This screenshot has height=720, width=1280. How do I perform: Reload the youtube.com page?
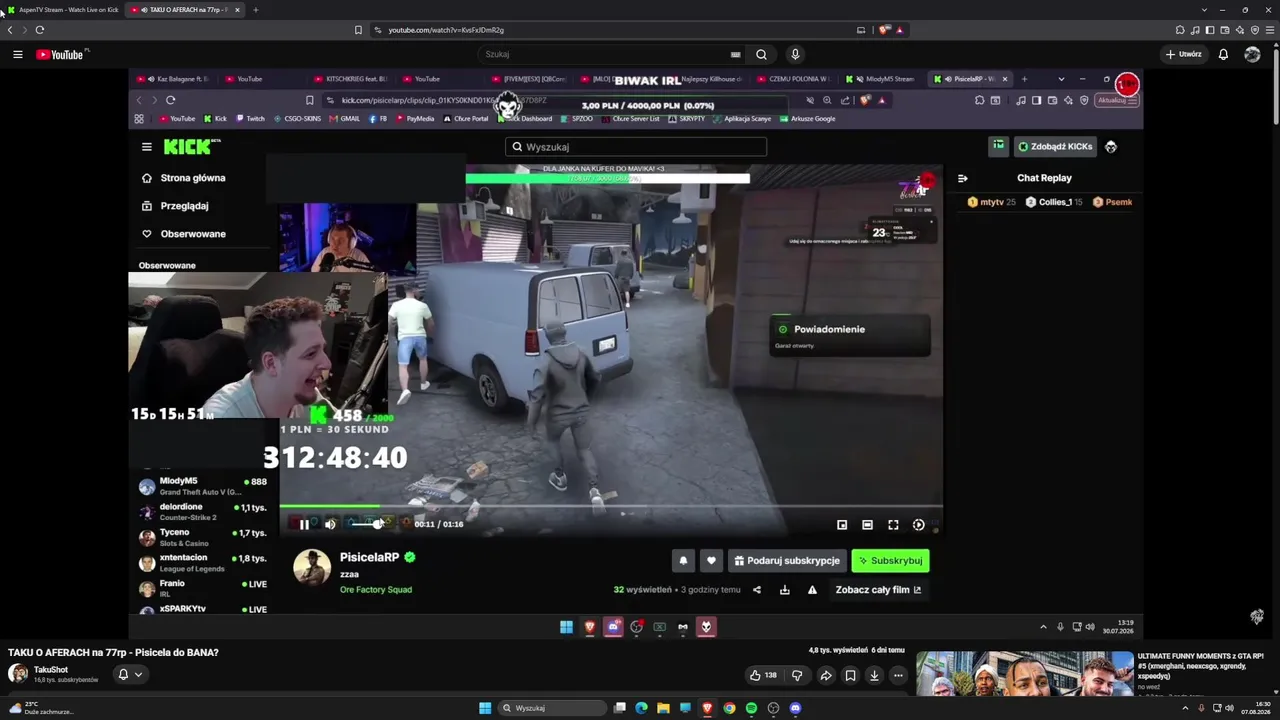40,30
